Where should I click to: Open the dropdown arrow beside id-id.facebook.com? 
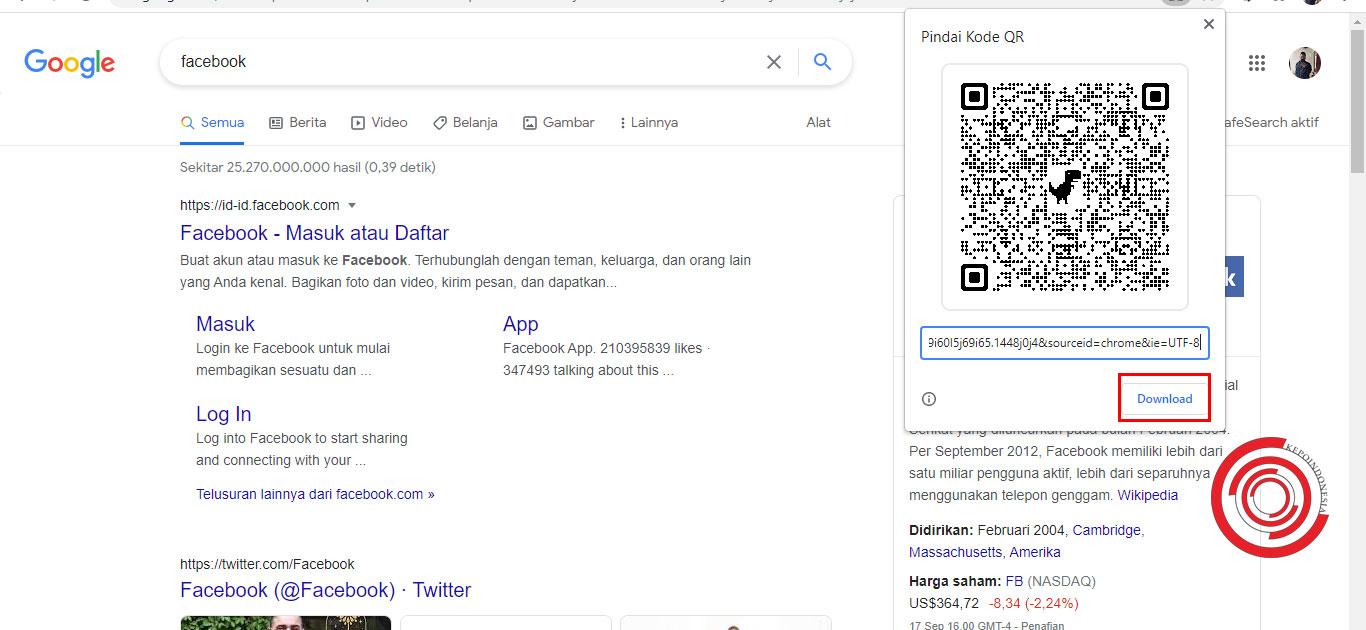pyautogui.click(x=351, y=204)
